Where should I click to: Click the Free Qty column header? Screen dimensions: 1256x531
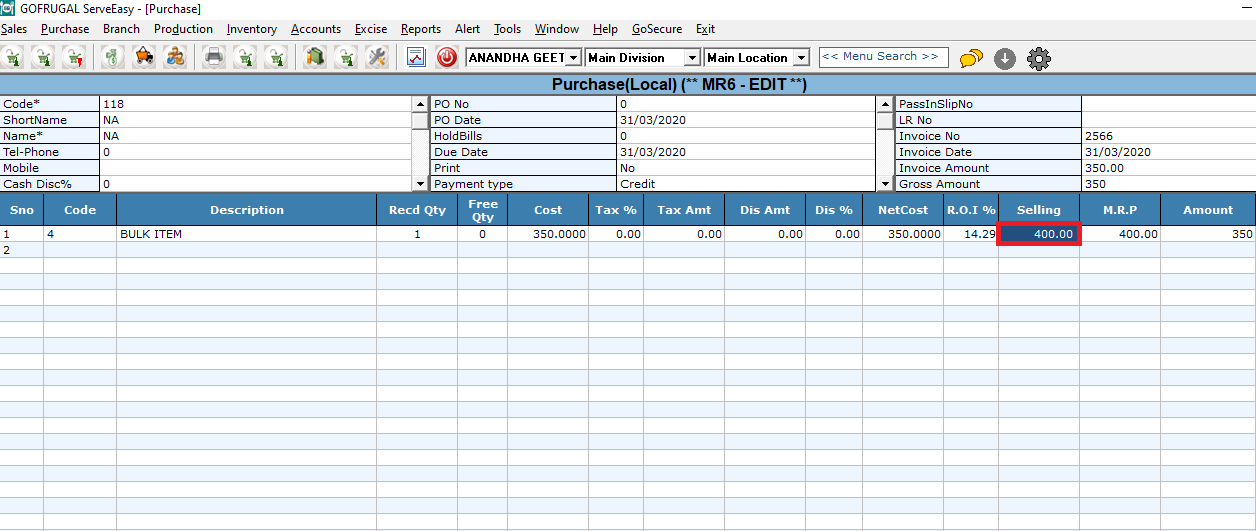point(483,210)
